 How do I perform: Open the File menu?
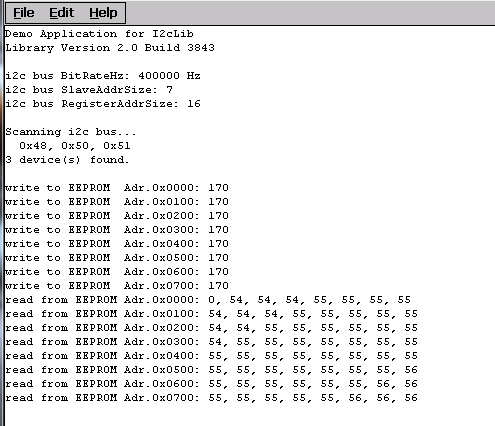pos(24,13)
